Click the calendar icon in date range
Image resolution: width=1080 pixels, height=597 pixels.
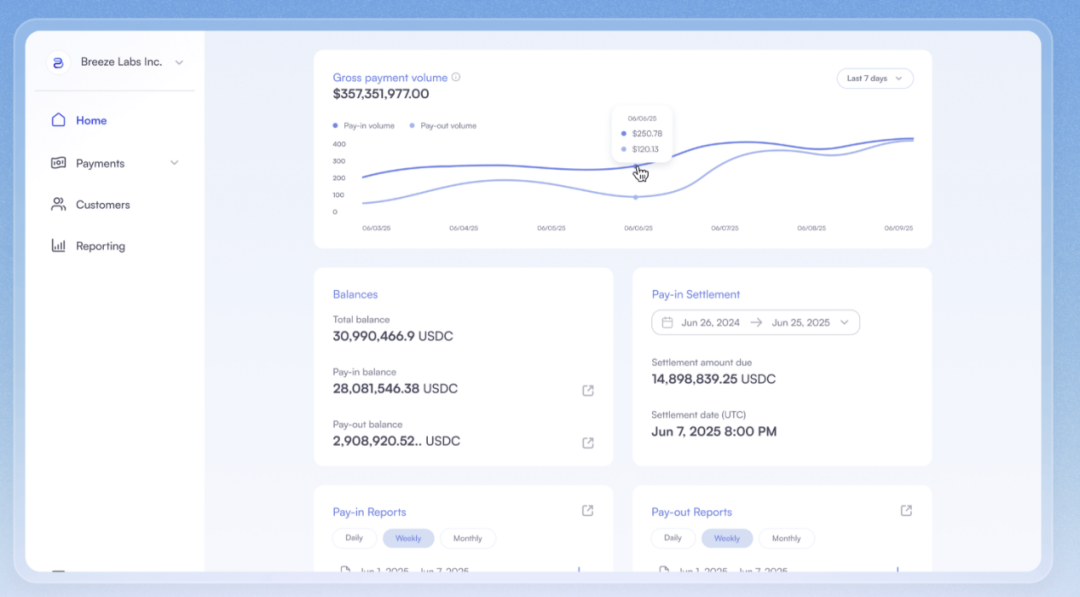pos(667,322)
